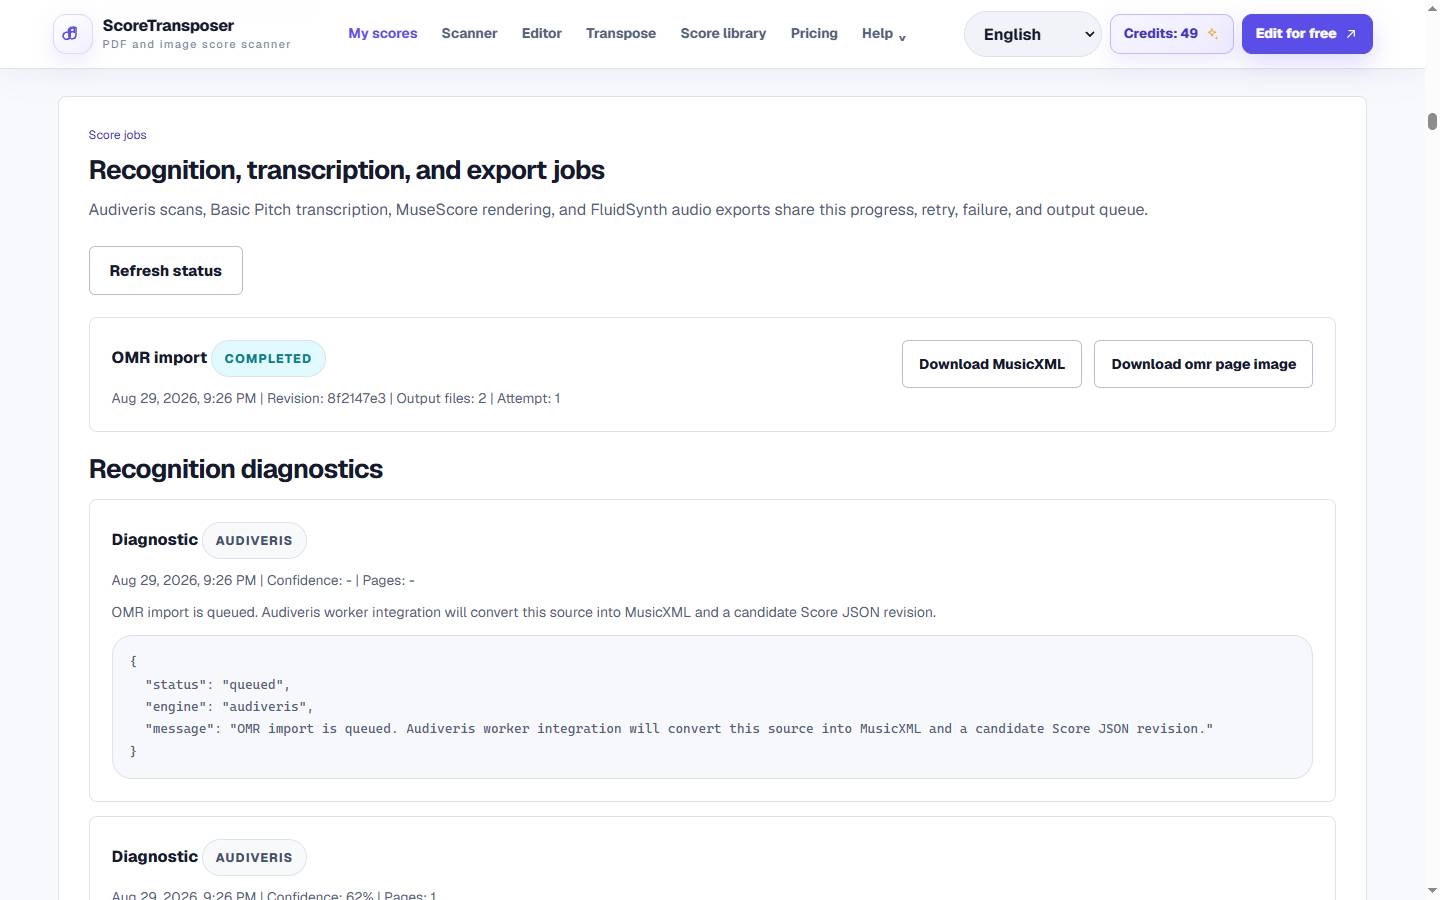Click the COMPLETED status badge
The height and width of the screenshot is (900, 1440).
click(268, 358)
